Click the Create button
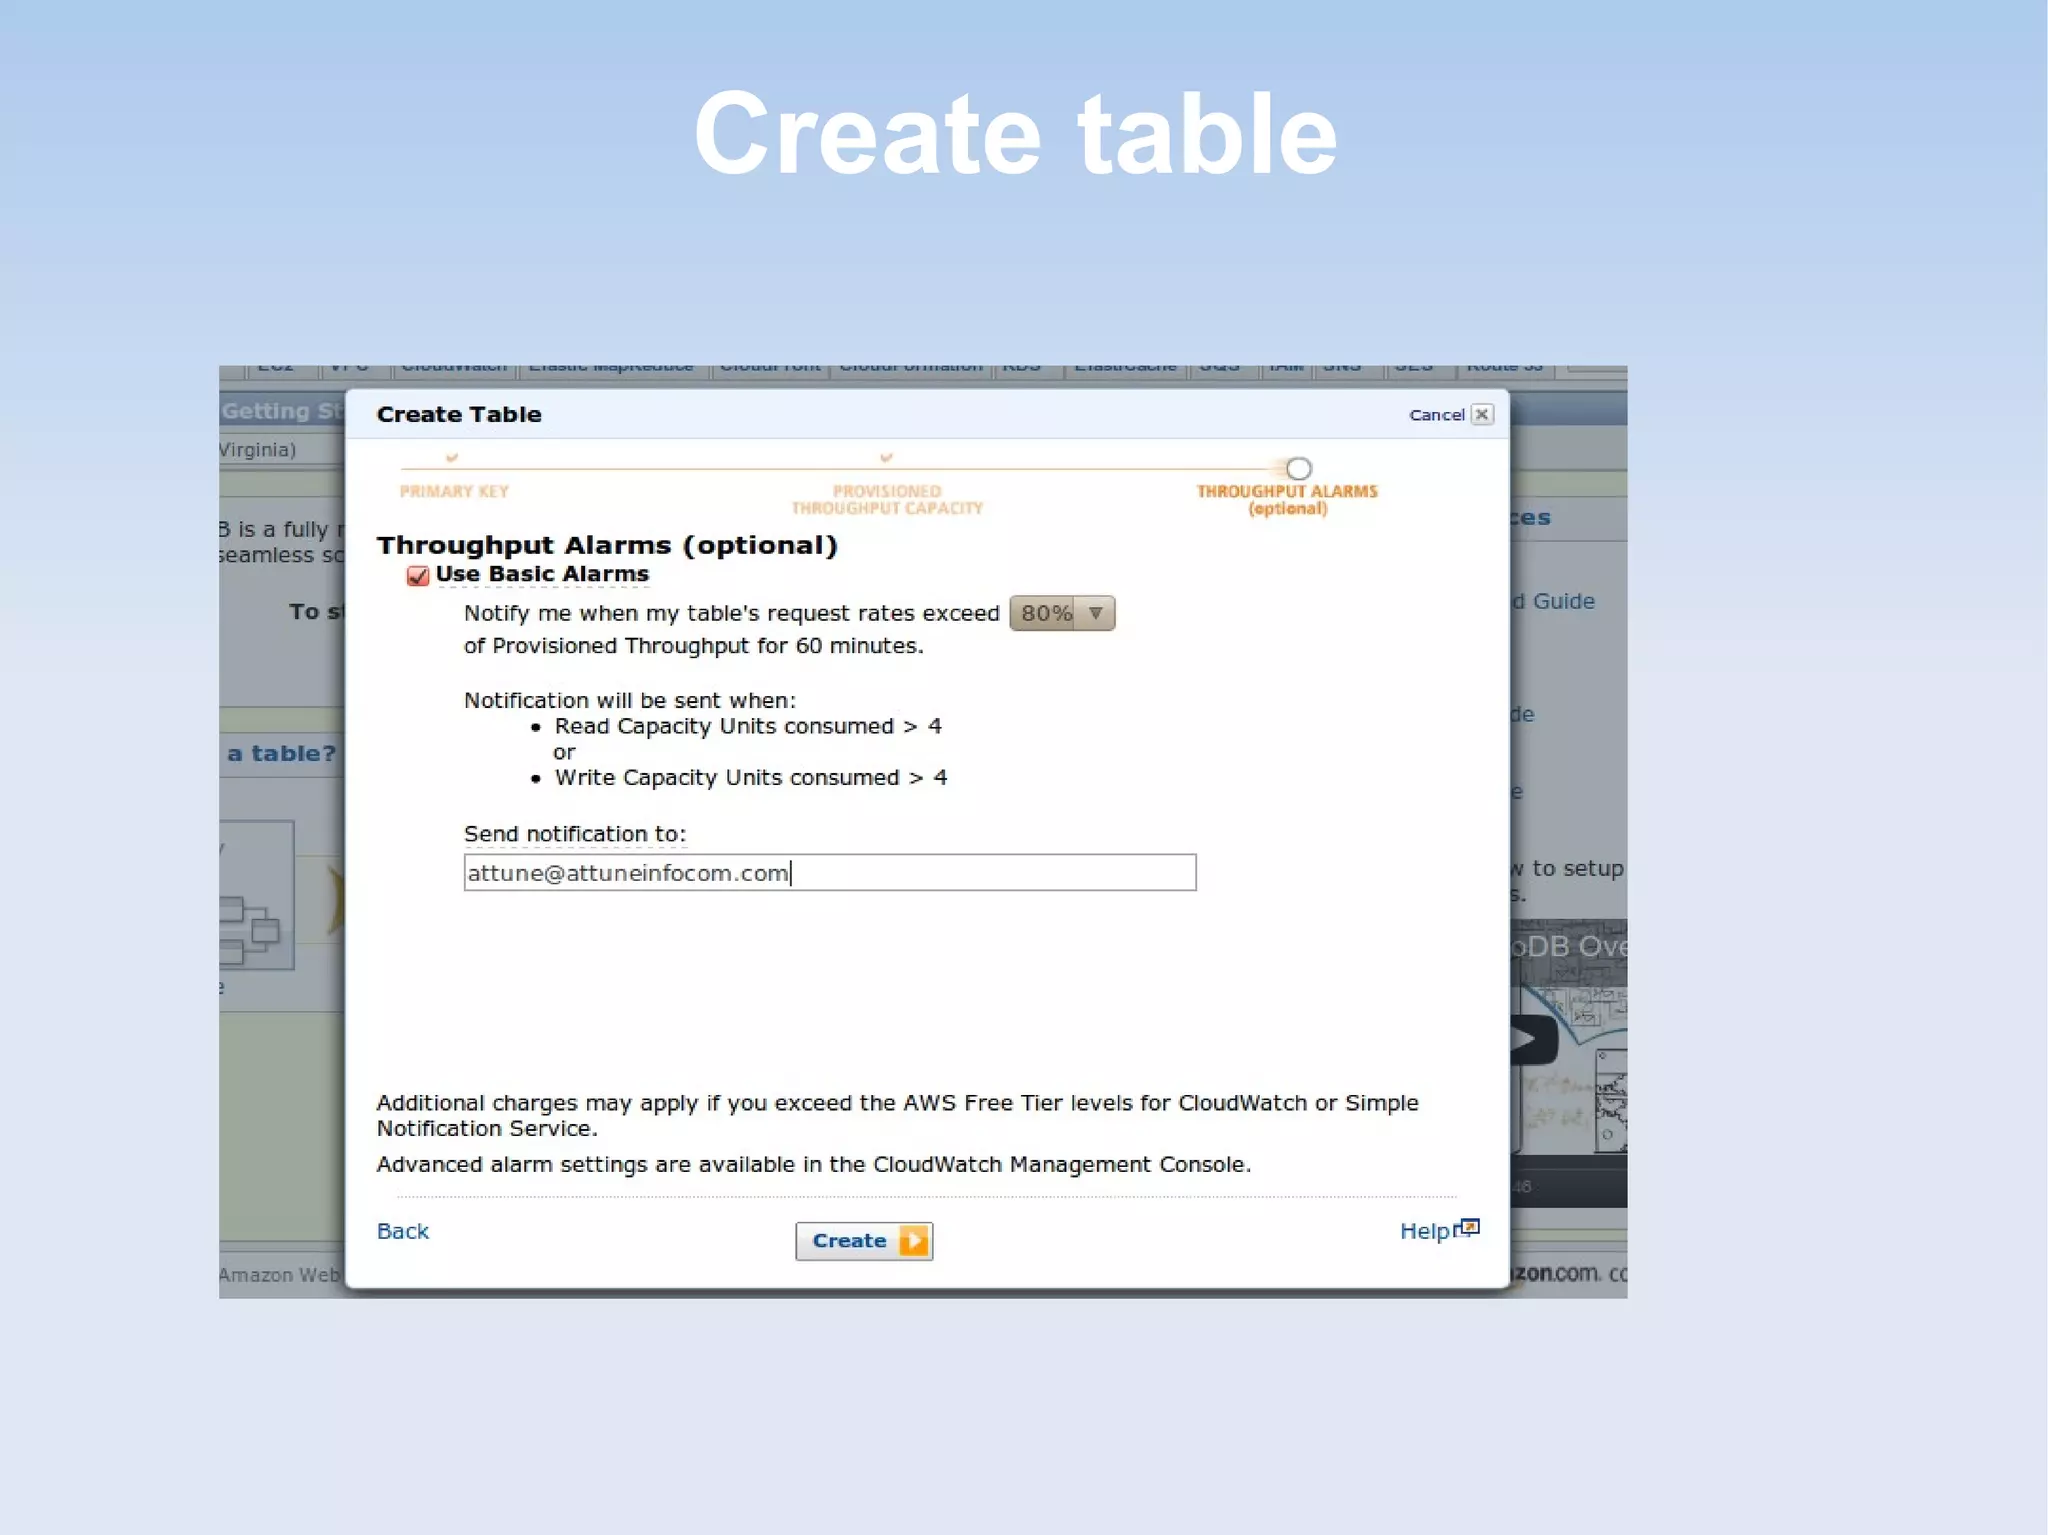This screenshot has height=1535, width=2048. click(864, 1241)
